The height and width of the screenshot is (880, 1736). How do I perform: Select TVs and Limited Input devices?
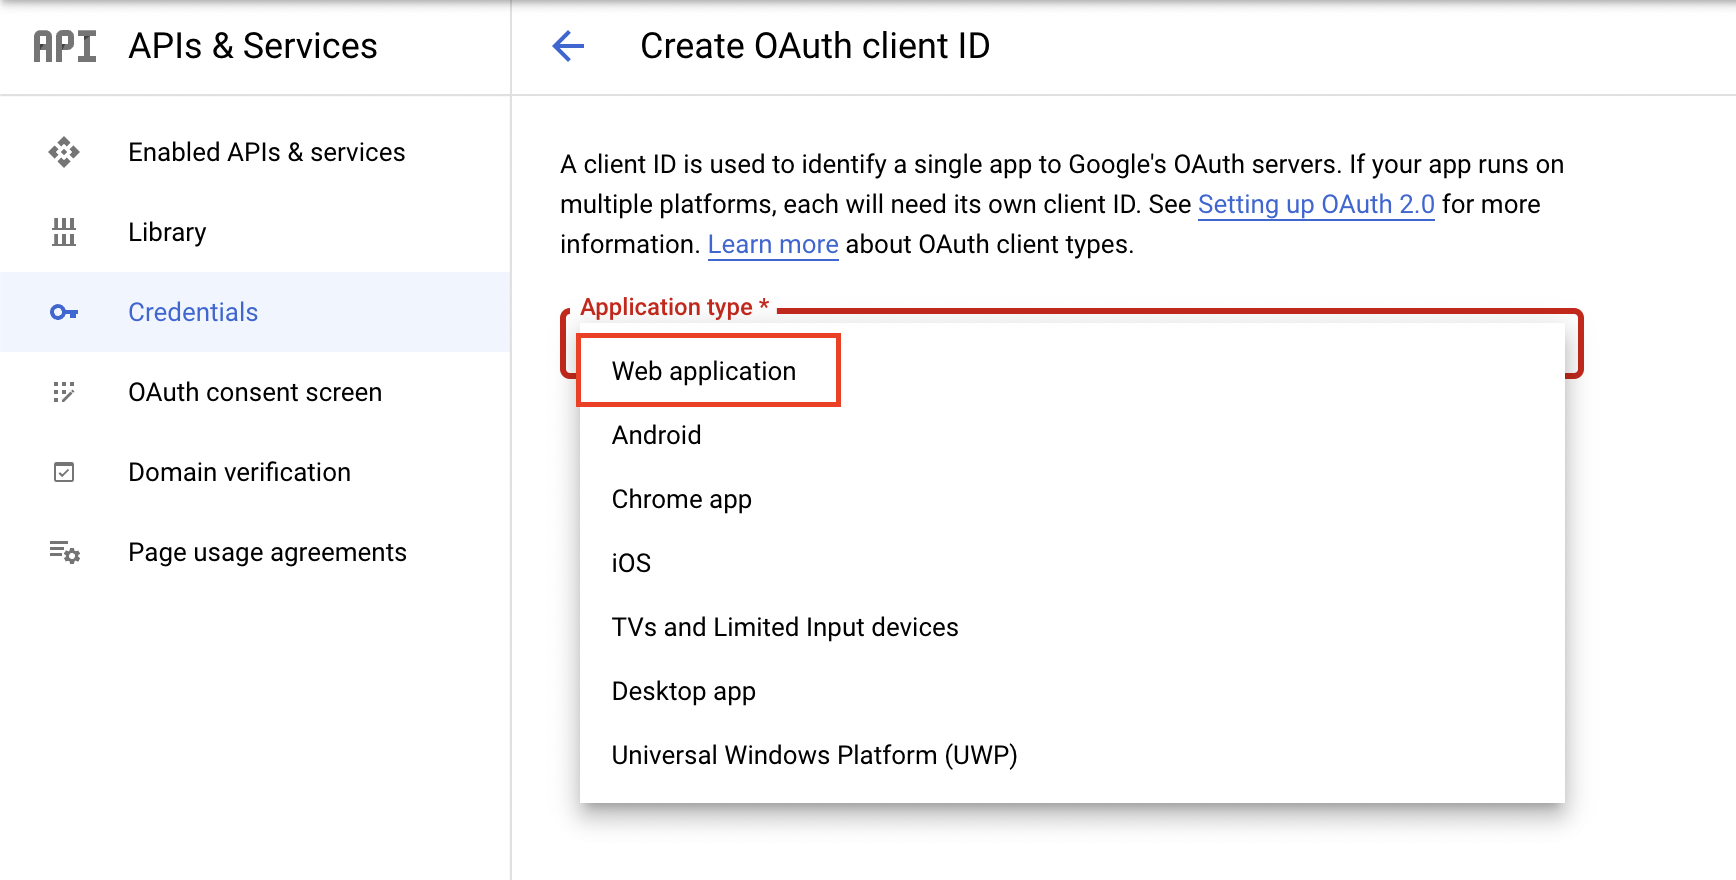tap(1072, 627)
